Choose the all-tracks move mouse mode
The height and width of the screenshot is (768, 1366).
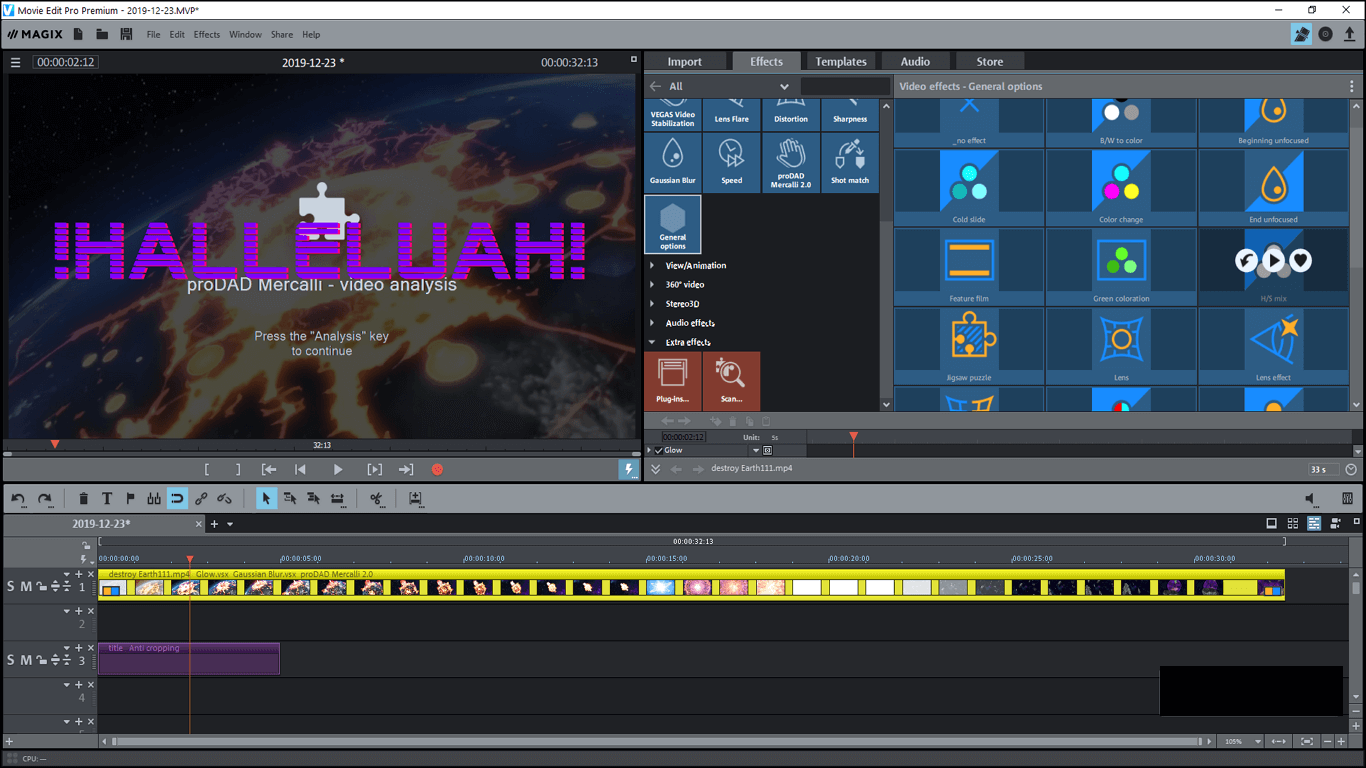pos(313,498)
